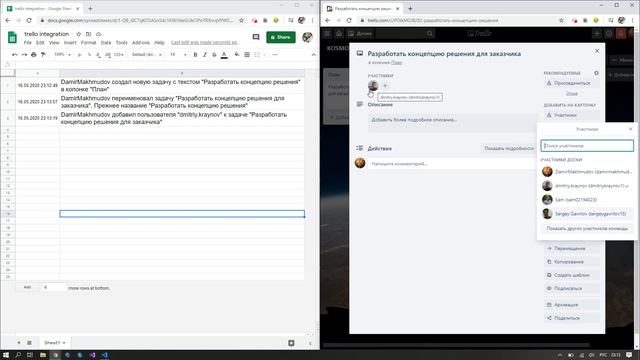Screen dimensions: 640x360
Task: Click the 'Создать шаблон' card action
Action: tap(572, 275)
